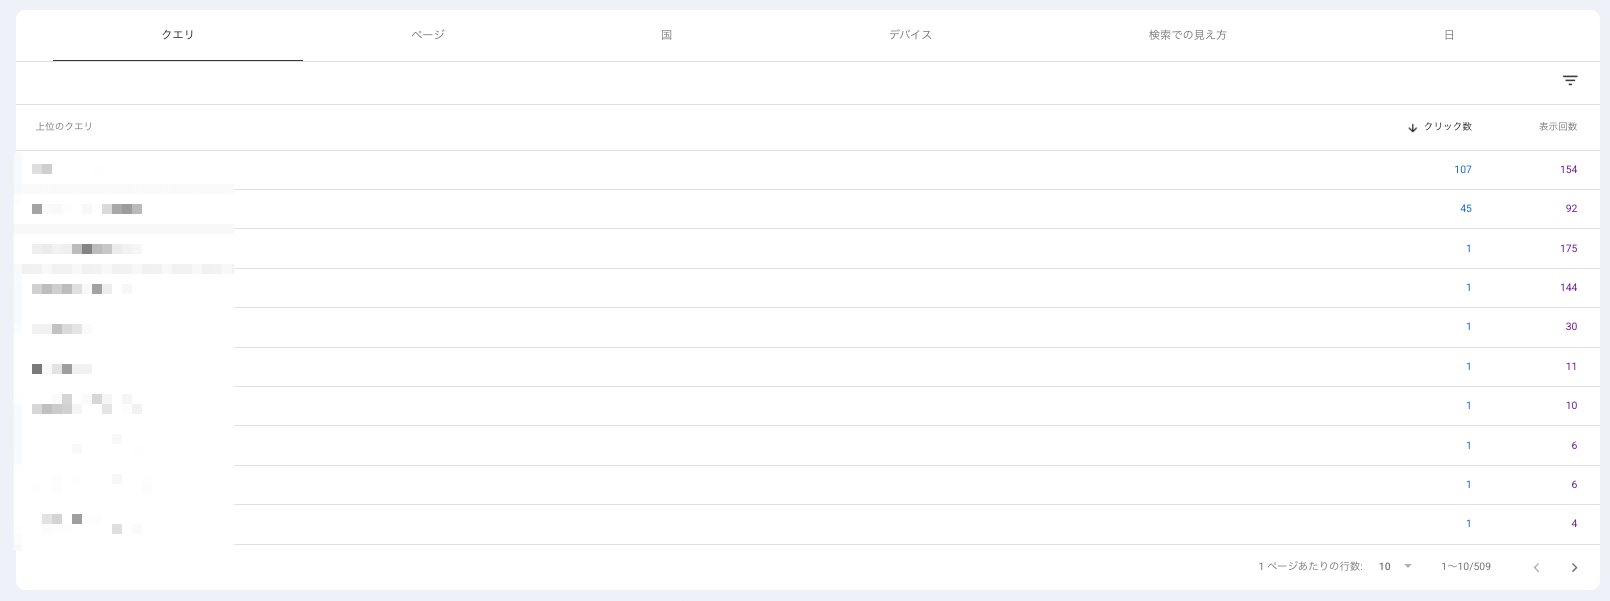
Task: Click the row with 30 impressions
Action: point(808,327)
